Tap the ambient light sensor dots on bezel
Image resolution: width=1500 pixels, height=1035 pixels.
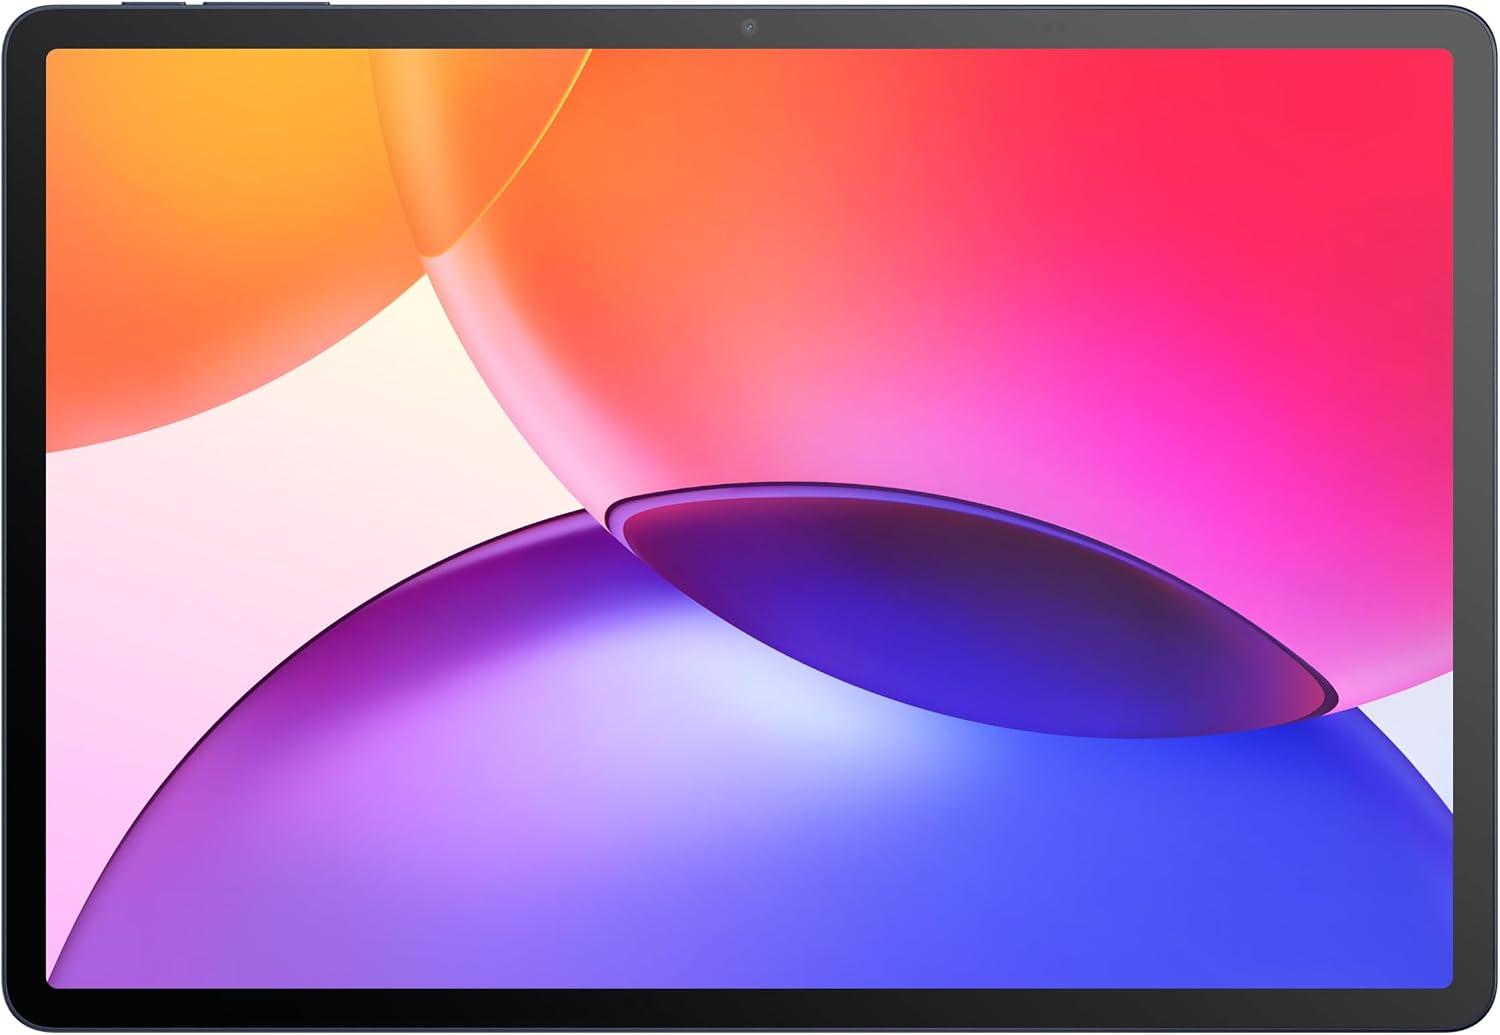pos(1053,27)
